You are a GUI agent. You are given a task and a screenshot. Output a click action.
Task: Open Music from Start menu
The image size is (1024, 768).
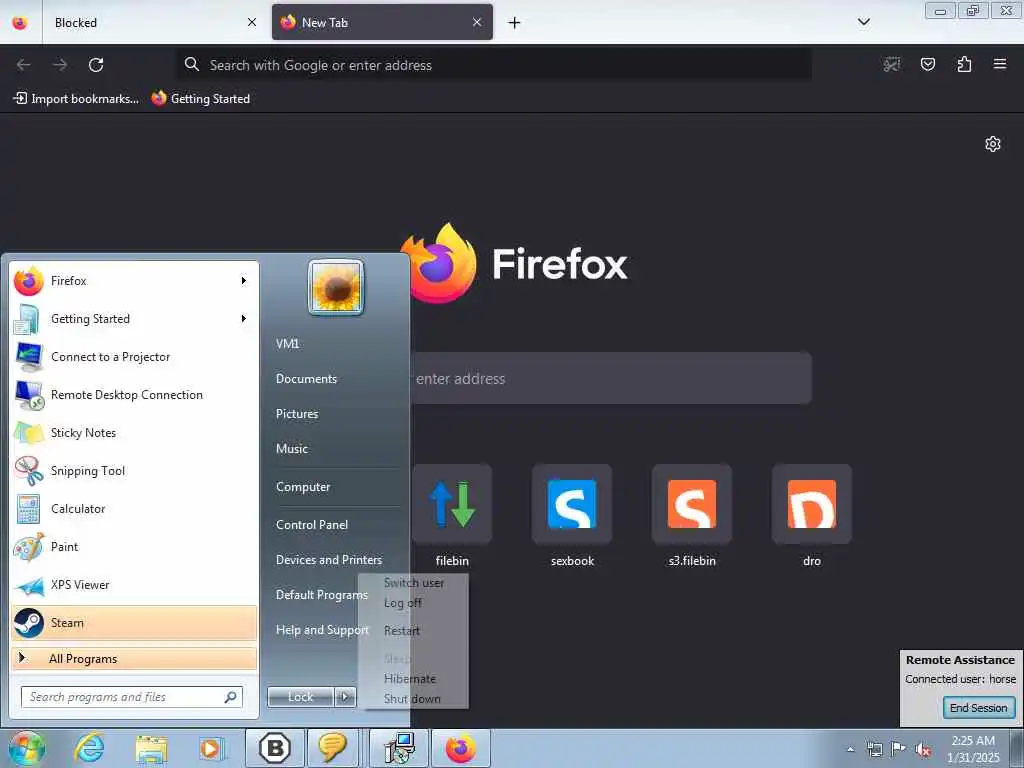(x=292, y=449)
